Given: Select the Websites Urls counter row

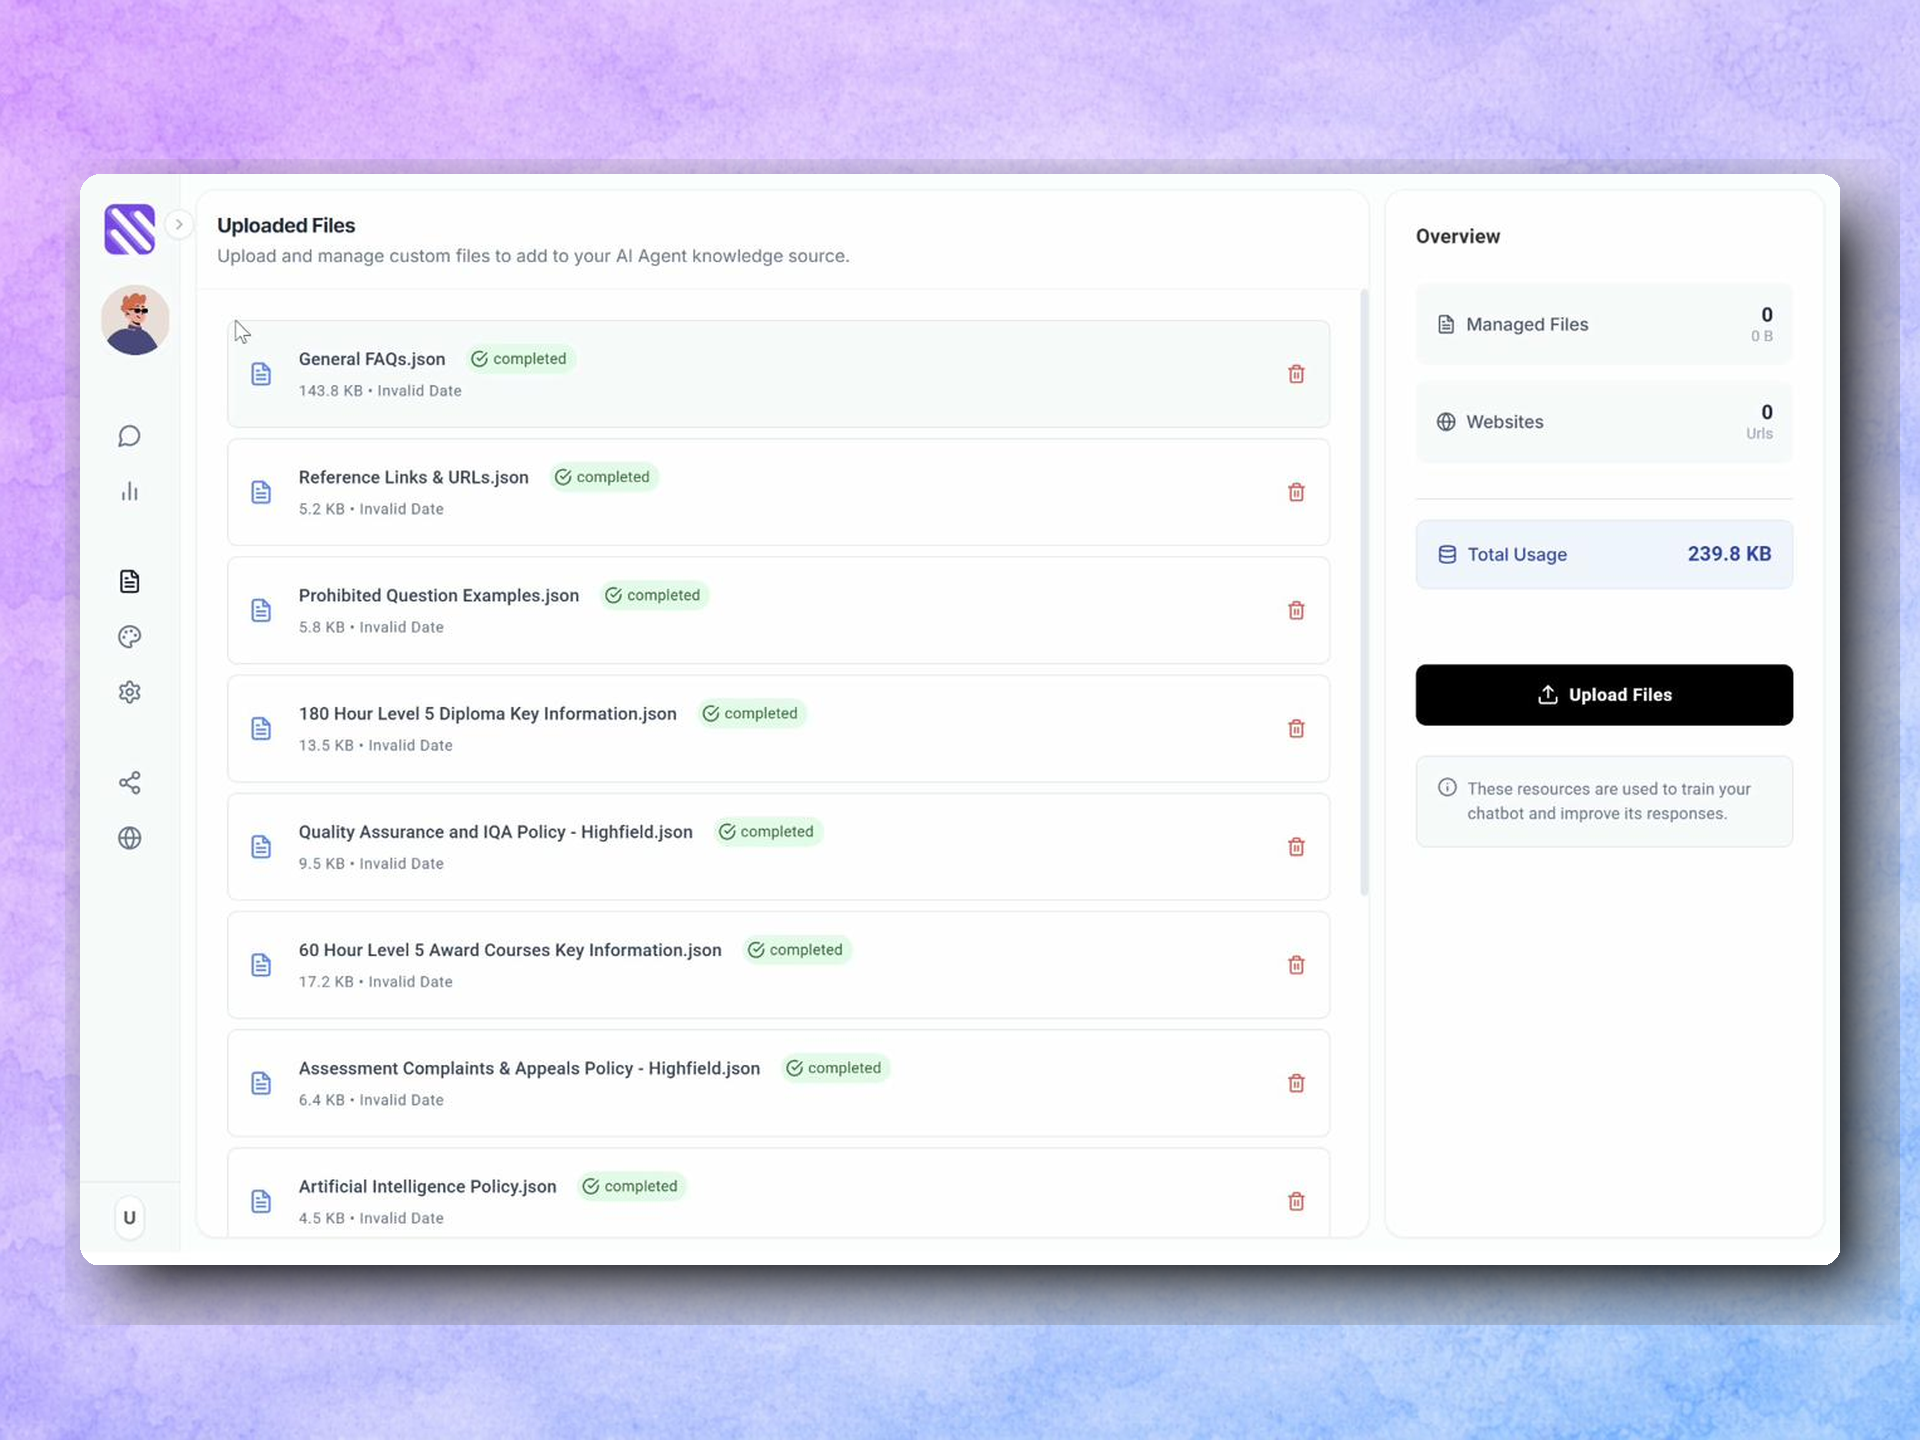Looking at the screenshot, I should [1603, 421].
